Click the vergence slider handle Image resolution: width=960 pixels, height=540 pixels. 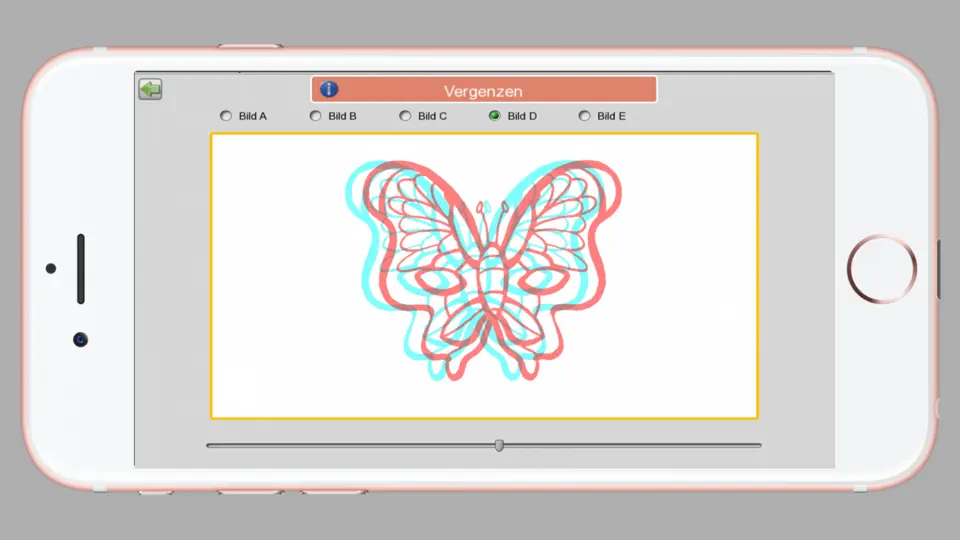point(499,445)
